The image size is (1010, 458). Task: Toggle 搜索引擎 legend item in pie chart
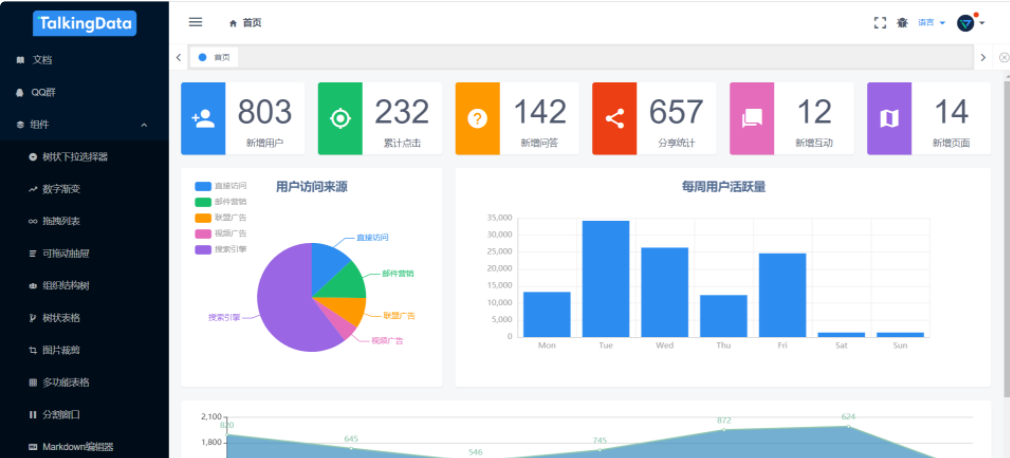pyautogui.click(x=222, y=249)
